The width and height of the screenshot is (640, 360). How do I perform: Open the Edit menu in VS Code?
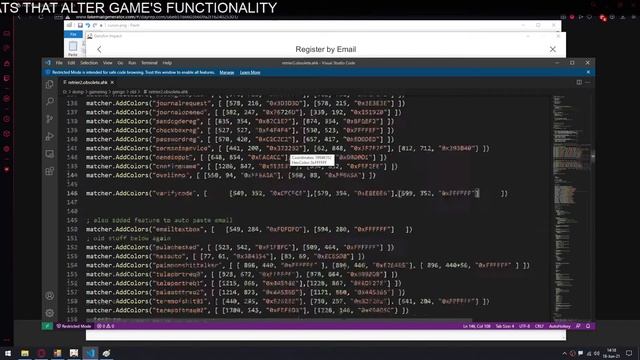(x=71, y=63)
